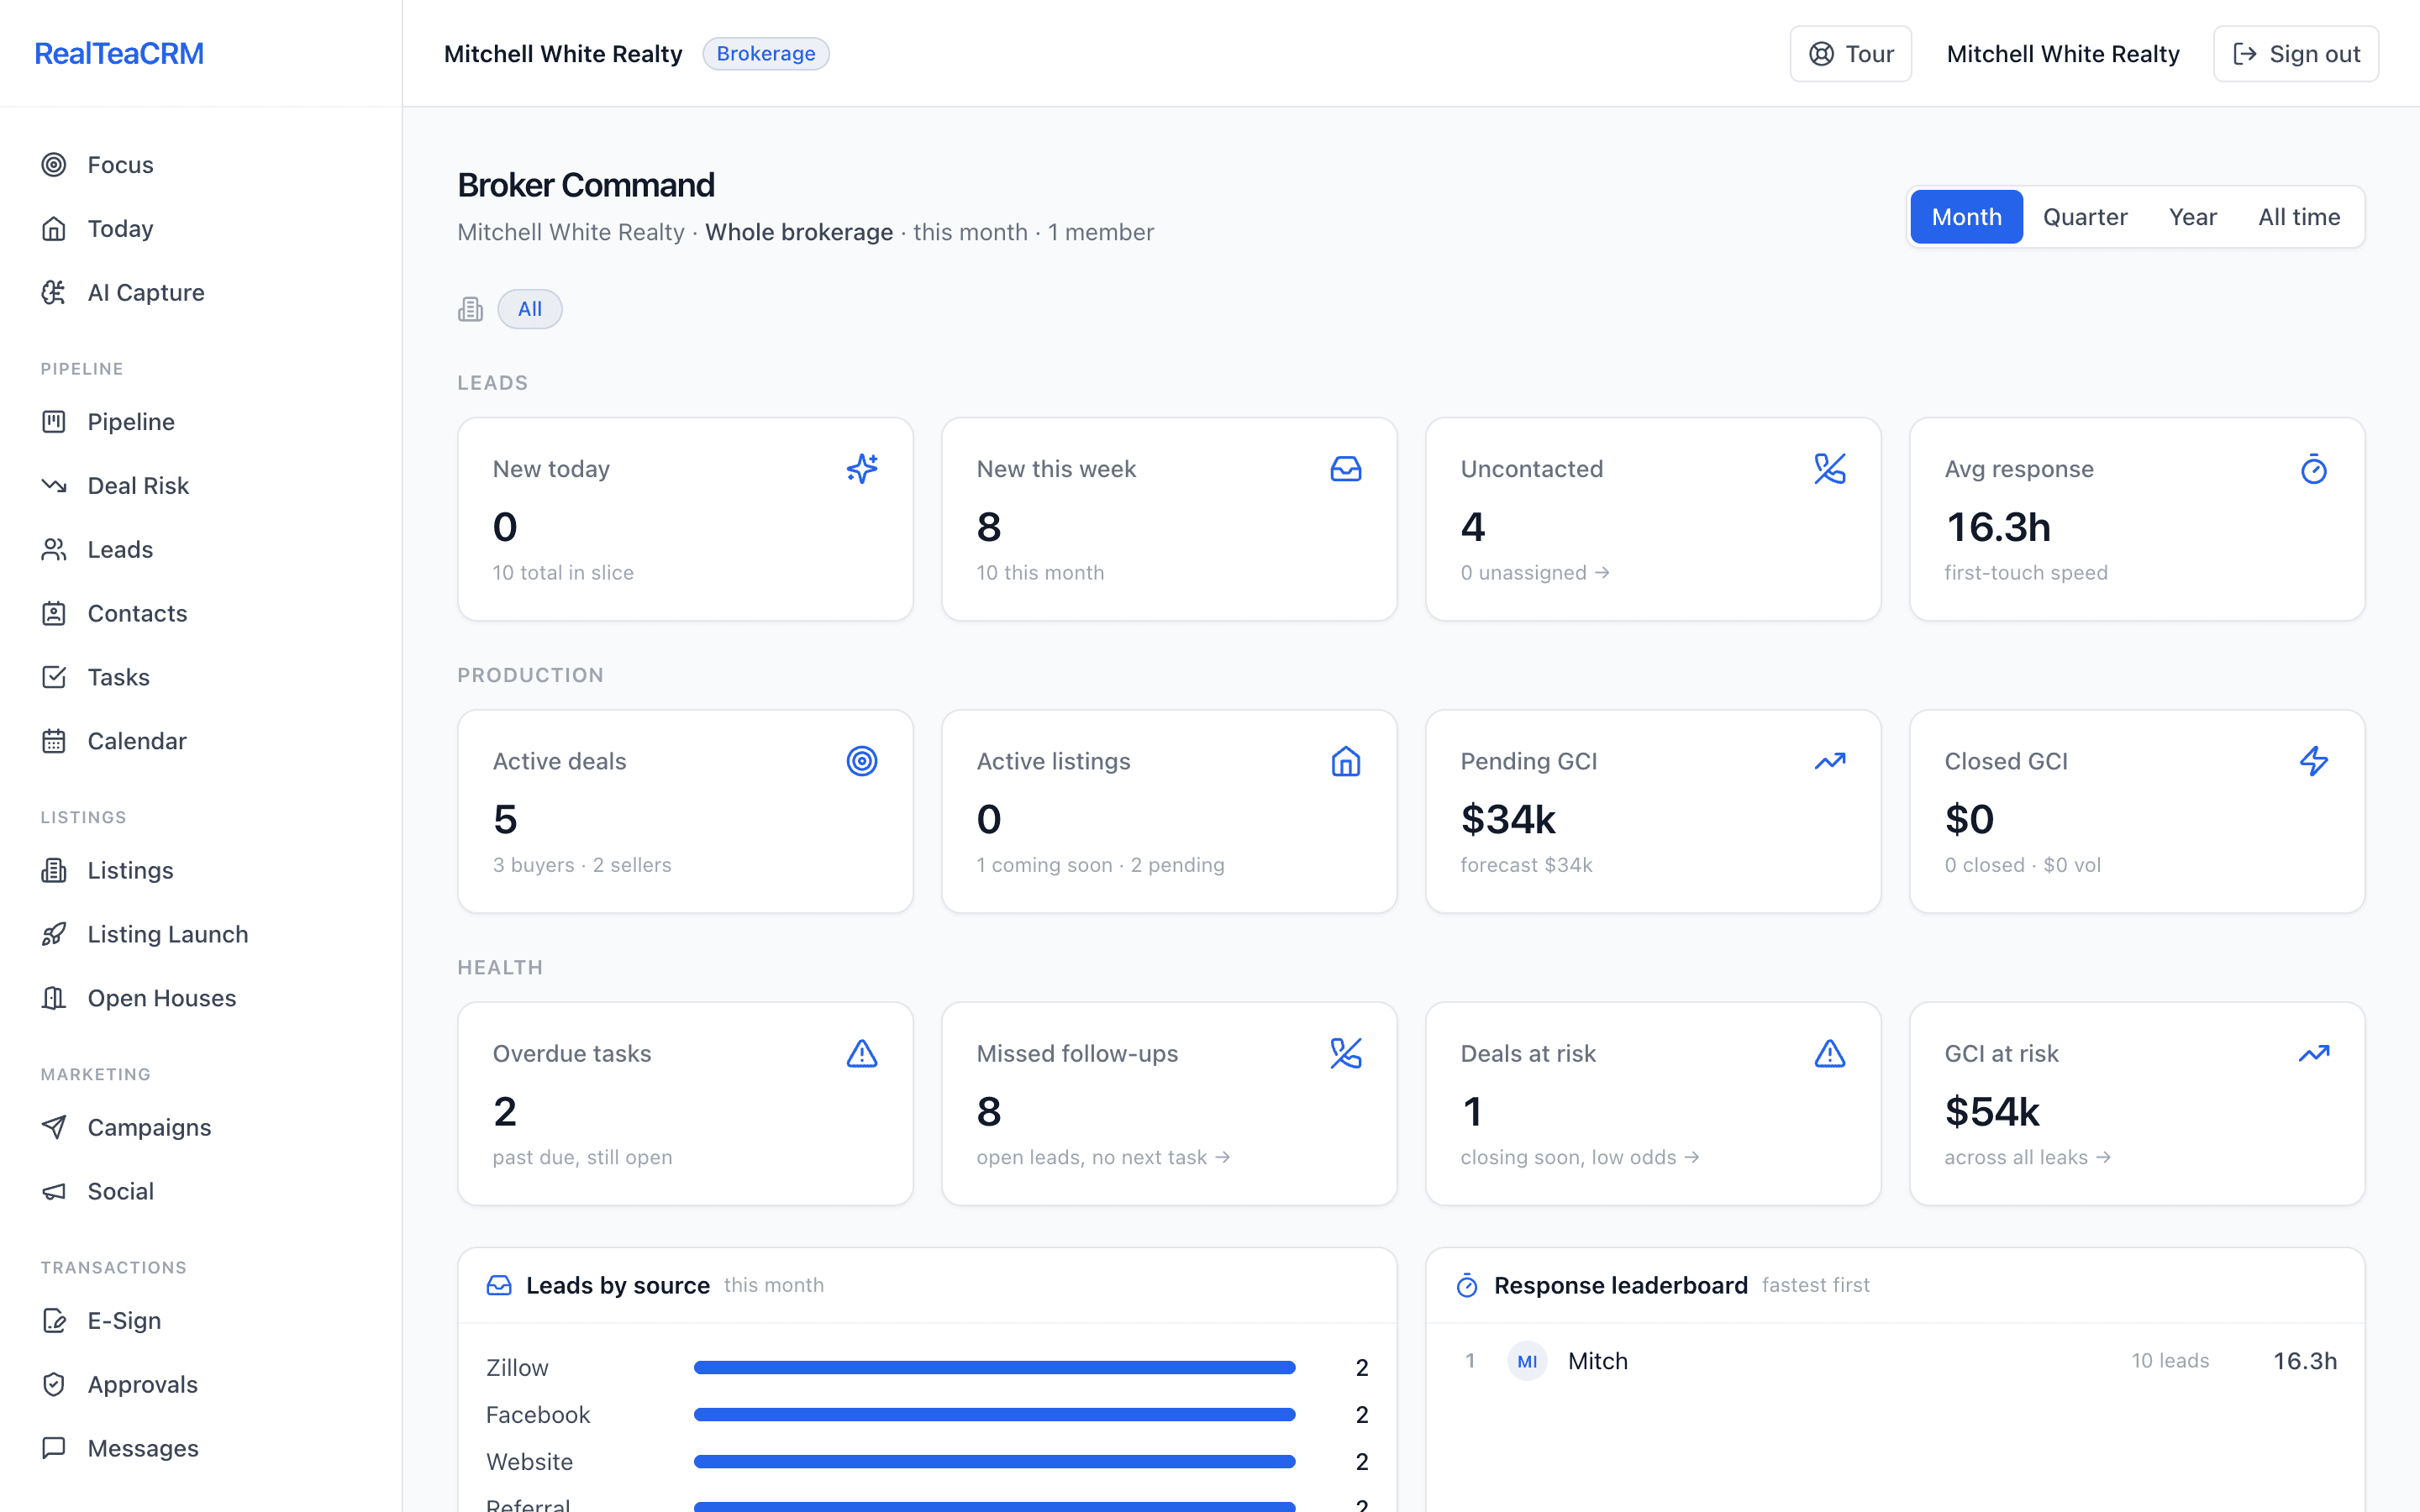2420x1512 pixels.
Task: Click target icon on Active deals card
Action: [x=862, y=762]
